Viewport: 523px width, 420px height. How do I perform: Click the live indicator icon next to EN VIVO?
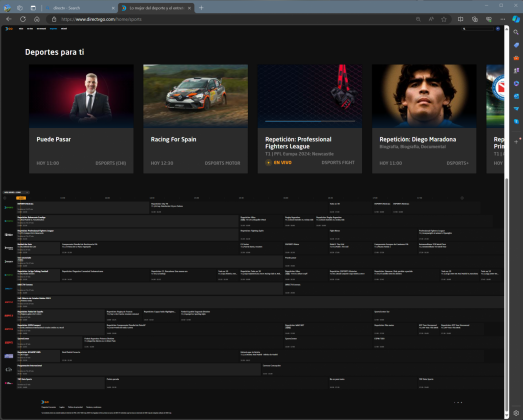click(x=268, y=163)
